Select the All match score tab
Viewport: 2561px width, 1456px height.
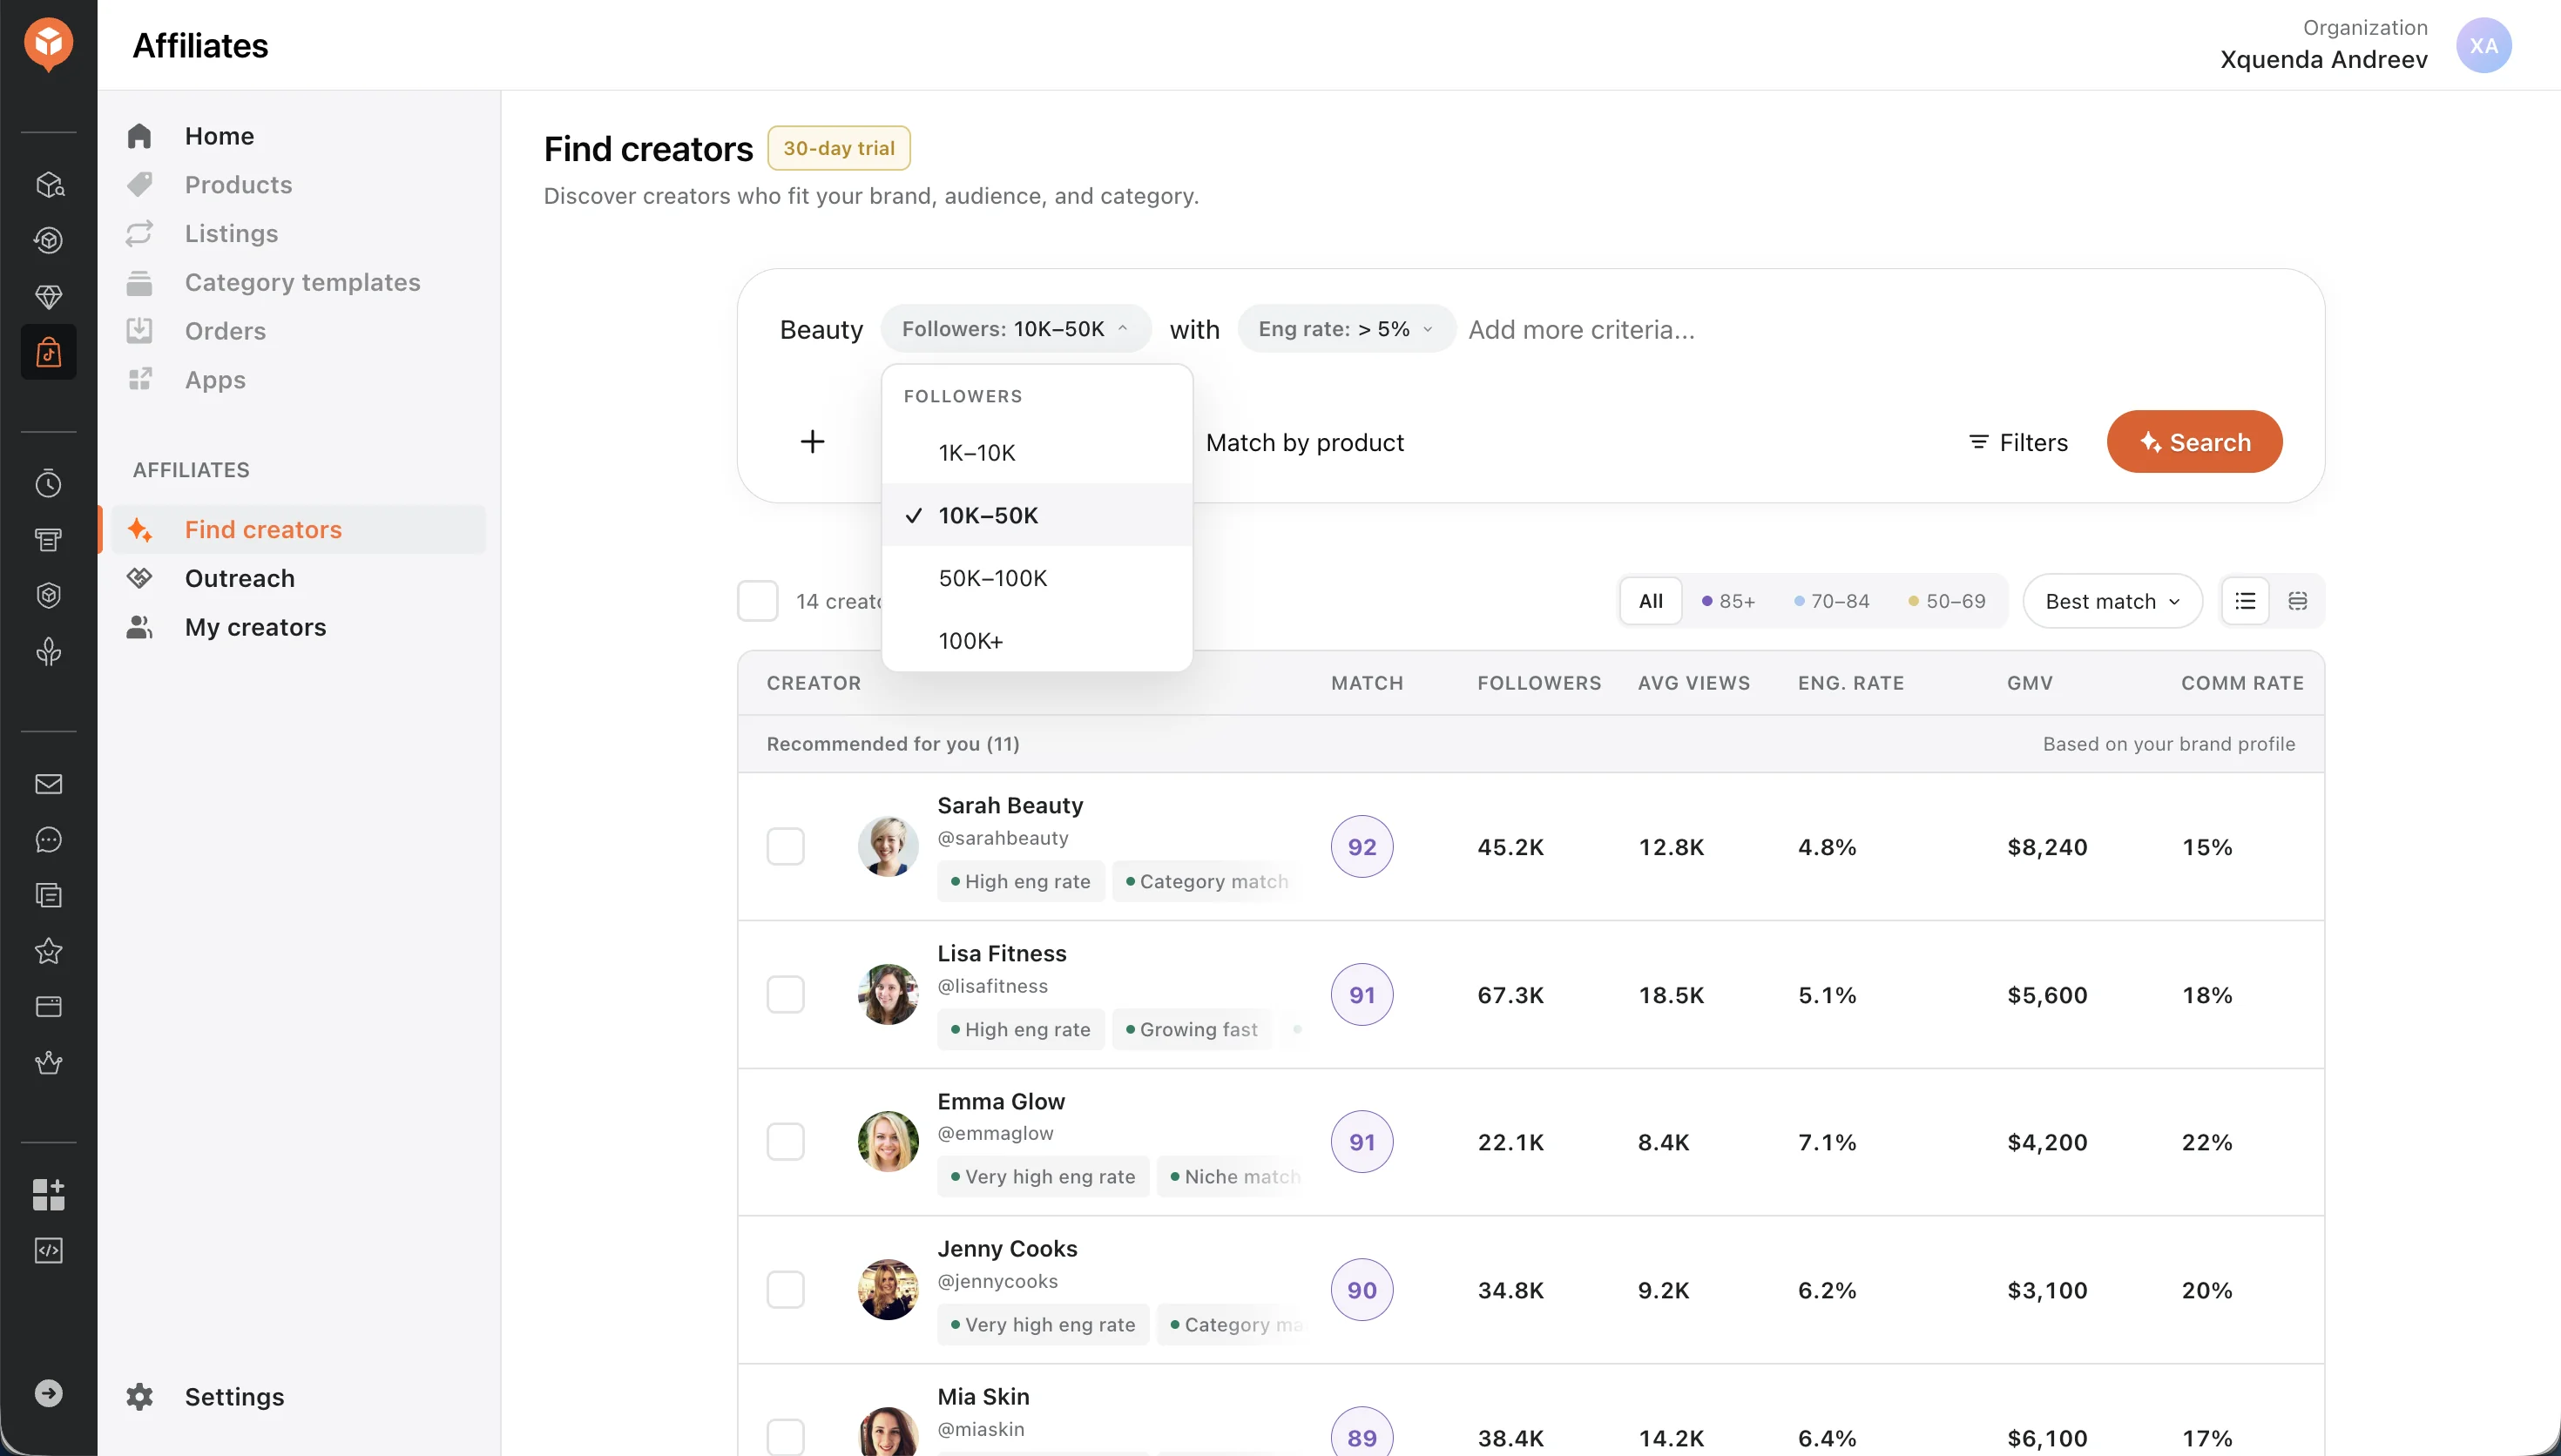1651,601
